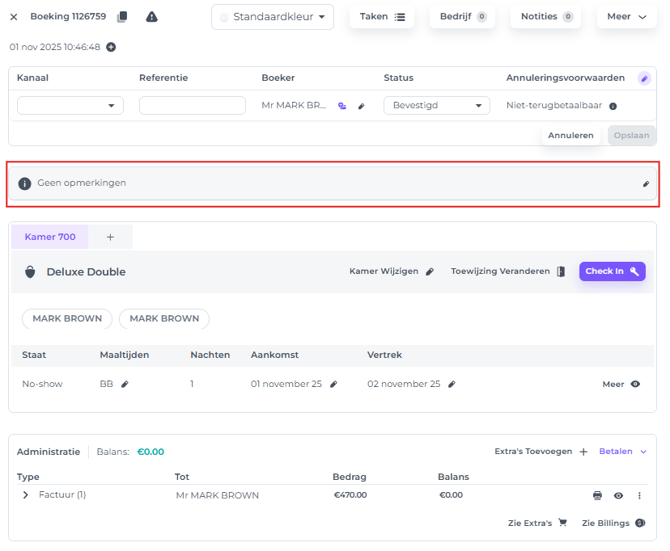Open the Standaardkleur color dropdown
Image resolution: width=670 pixels, height=551 pixels.
pos(273,17)
